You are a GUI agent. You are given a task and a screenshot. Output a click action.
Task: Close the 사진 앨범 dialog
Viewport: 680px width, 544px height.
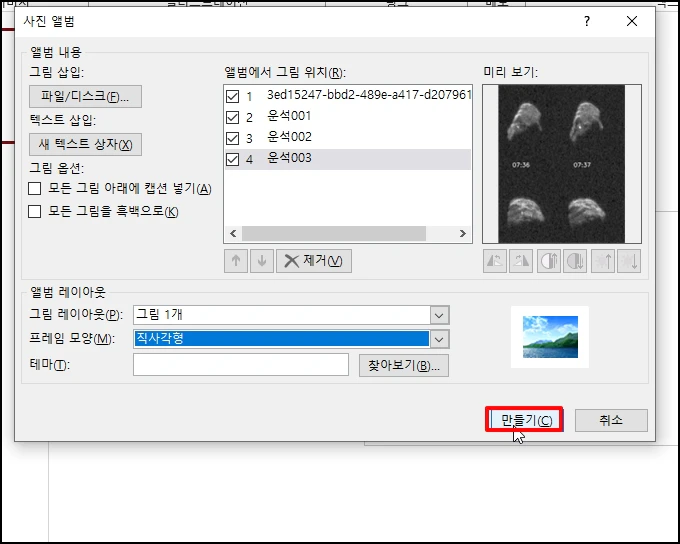coord(632,21)
